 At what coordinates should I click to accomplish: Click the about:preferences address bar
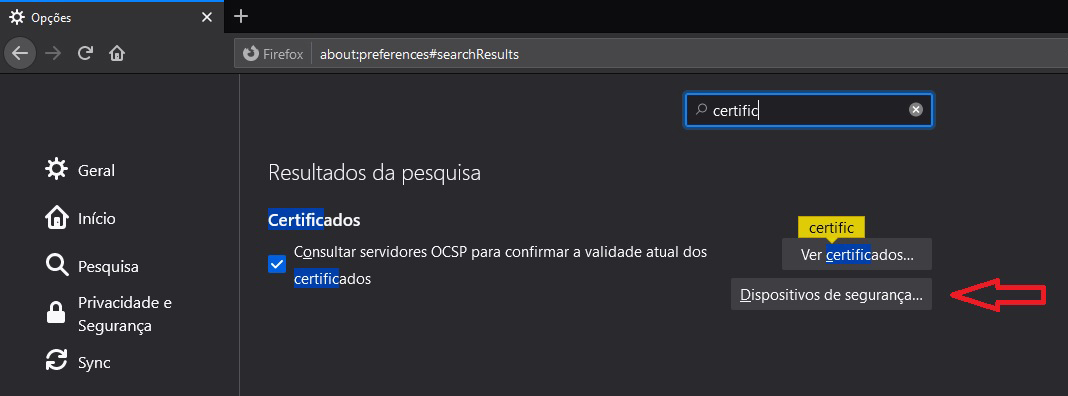tap(690, 54)
